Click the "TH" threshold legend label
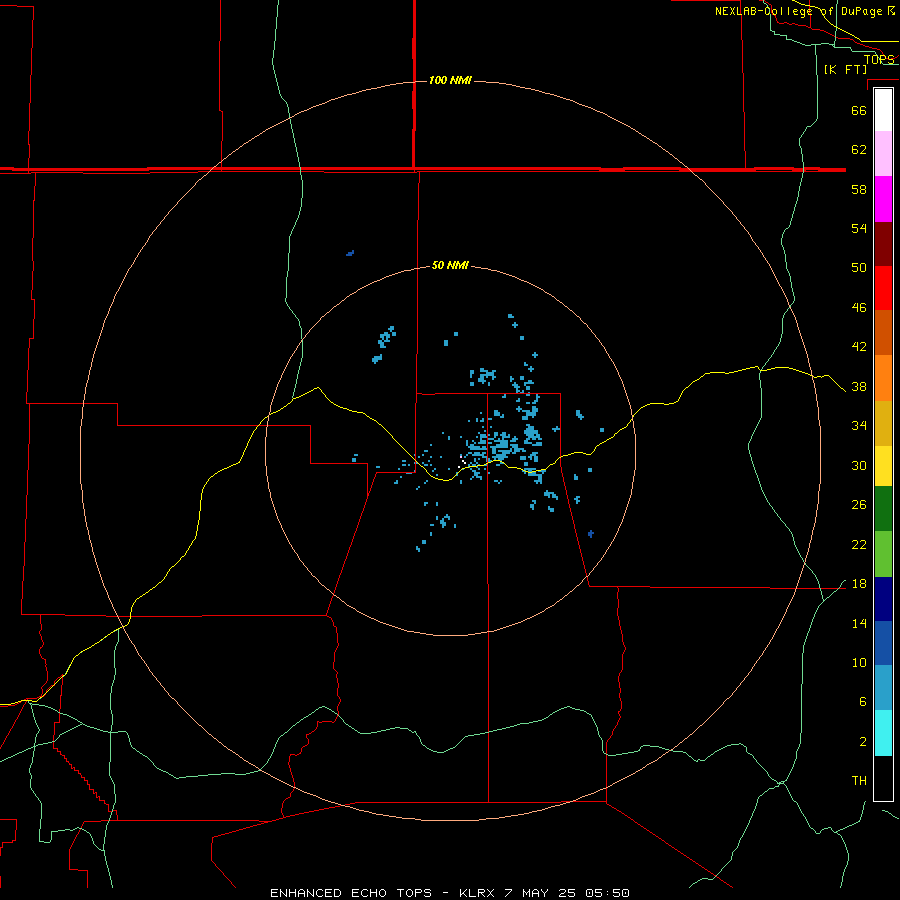 859,781
